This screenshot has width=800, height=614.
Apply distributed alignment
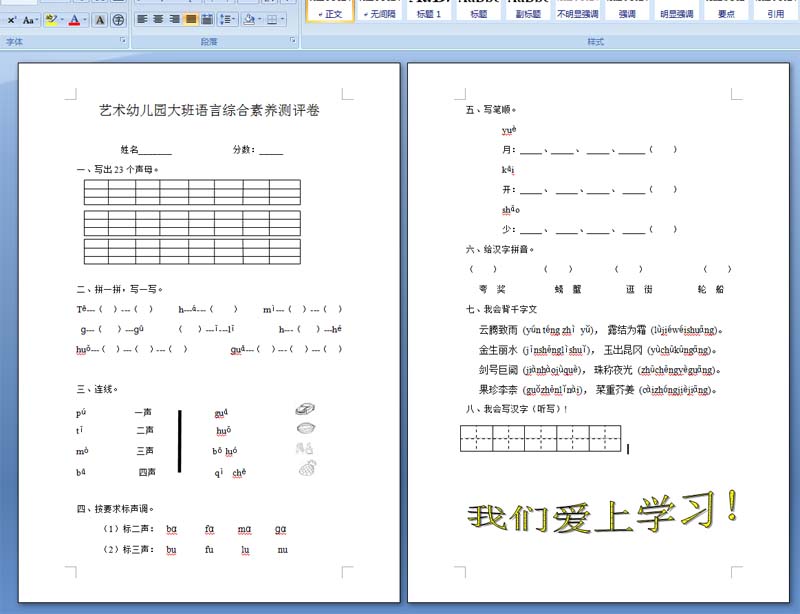pos(207,19)
